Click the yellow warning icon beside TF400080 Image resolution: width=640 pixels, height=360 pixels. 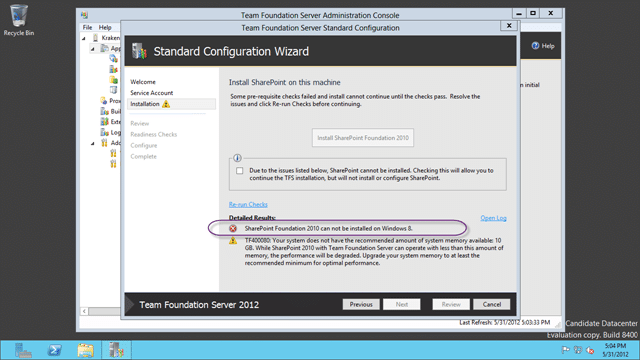point(233,241)
